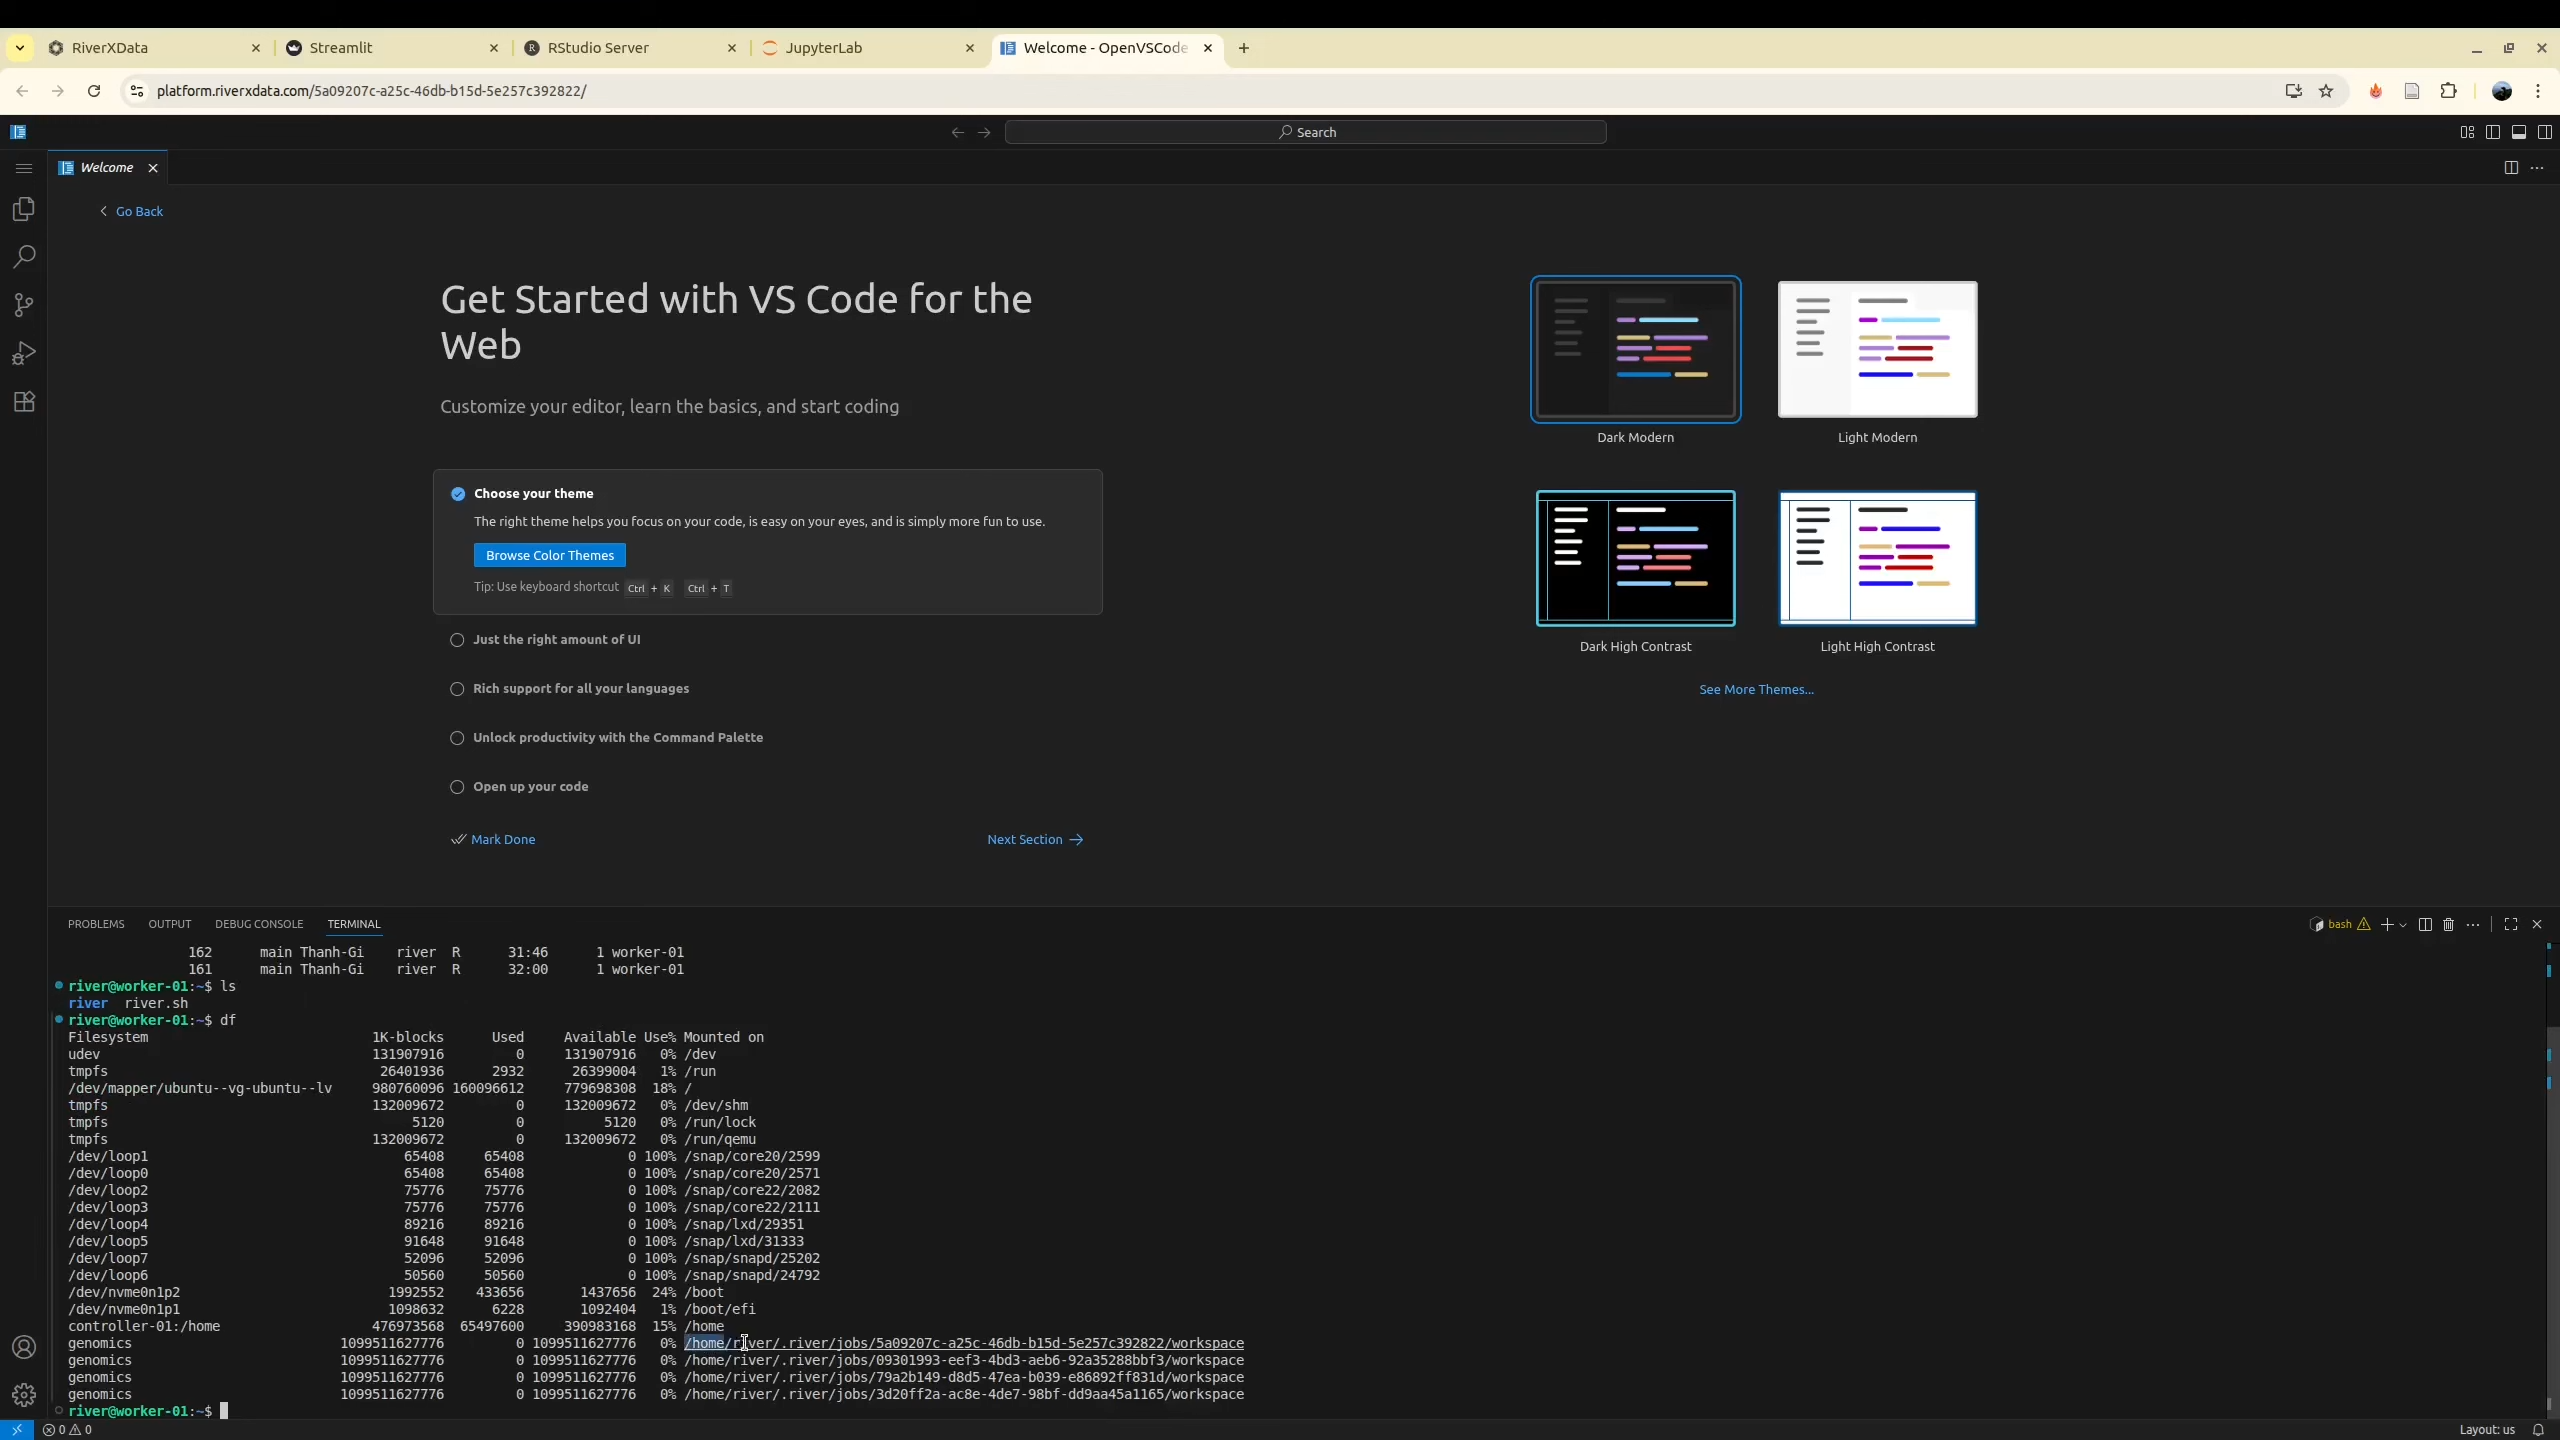Select 'Unlock productivity with the Command Palette' step

pos(617,738)
